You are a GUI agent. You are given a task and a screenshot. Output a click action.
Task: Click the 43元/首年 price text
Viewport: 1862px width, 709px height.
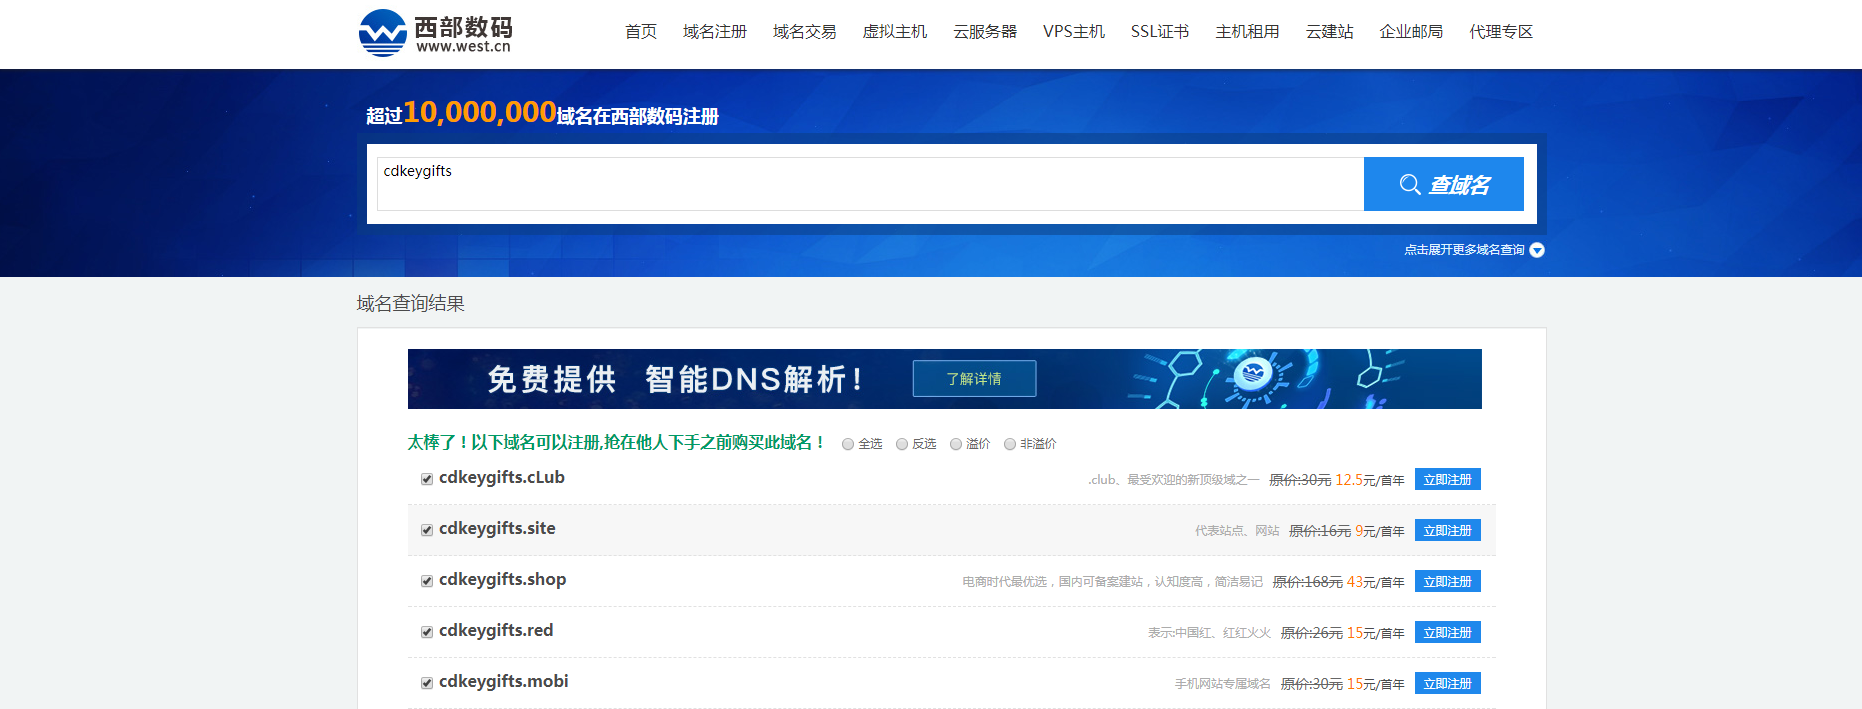point(1376,582)
